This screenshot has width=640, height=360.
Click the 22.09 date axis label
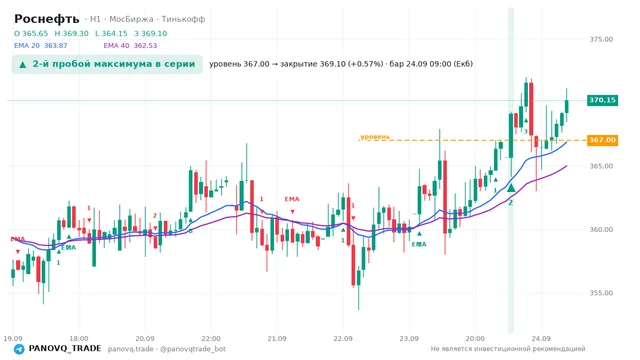tap(343, 338)
